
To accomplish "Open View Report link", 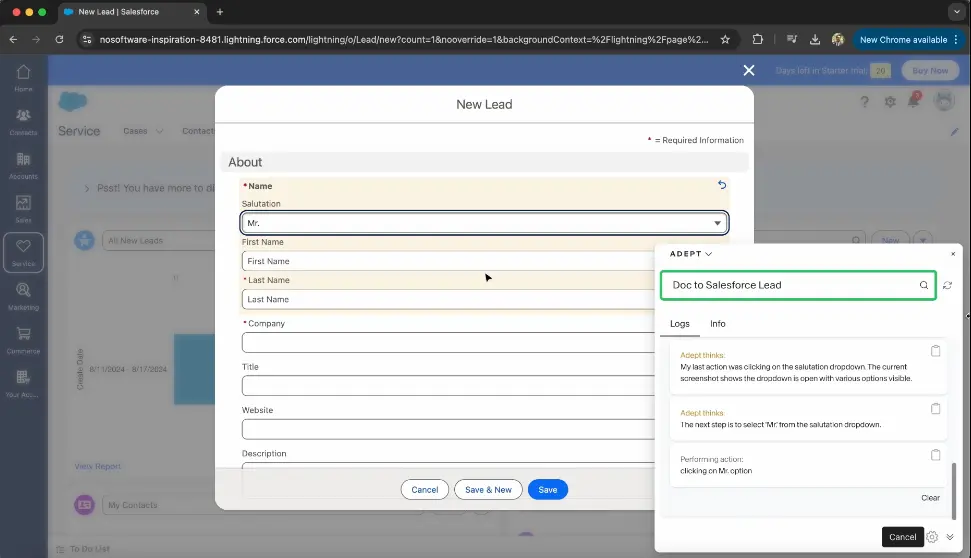I will click(x=97, y=466).
